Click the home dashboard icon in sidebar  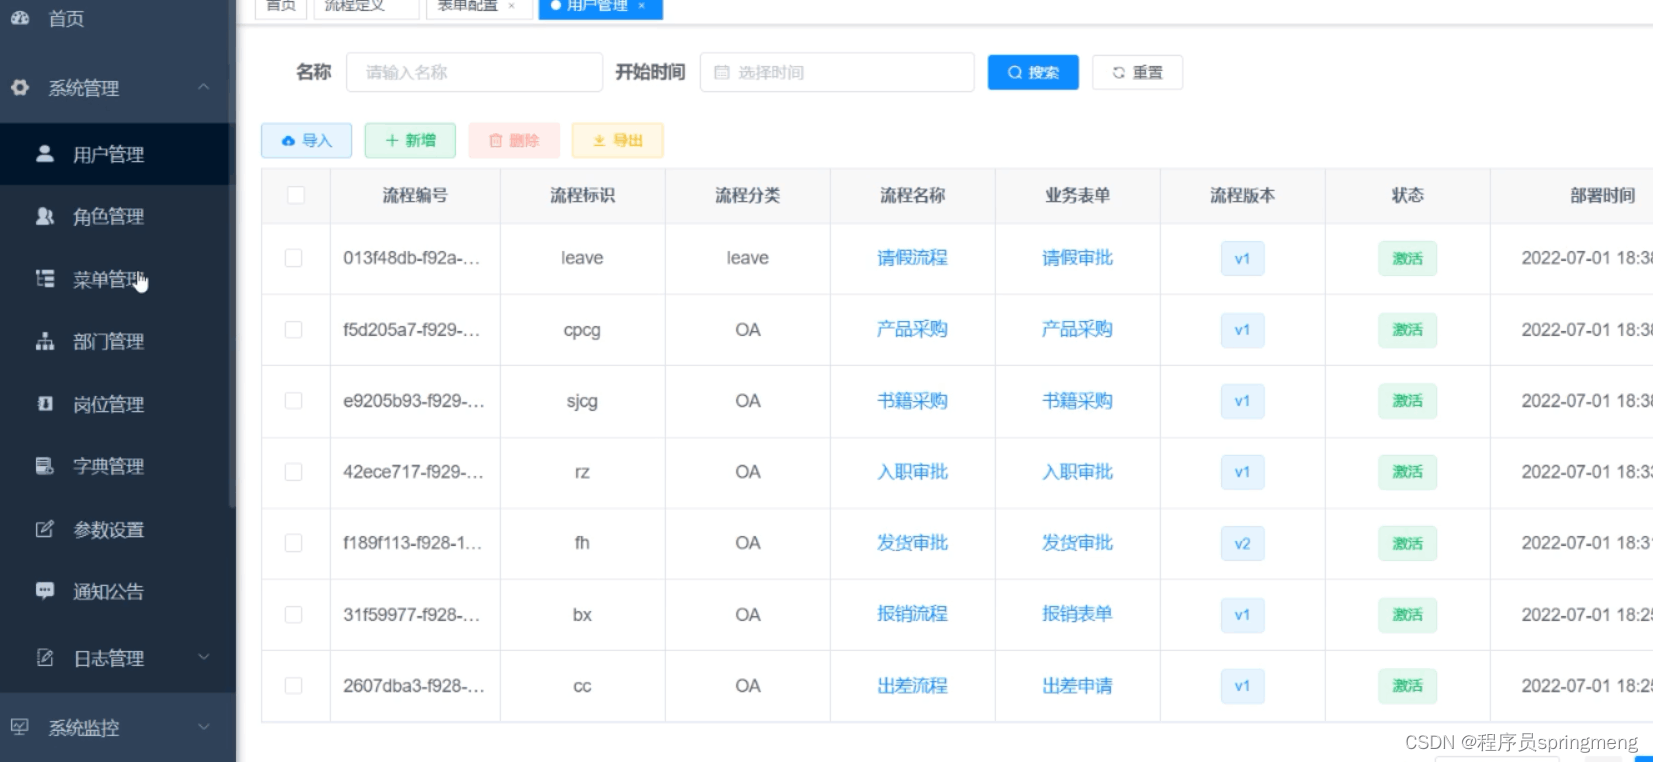pos(19,18)
